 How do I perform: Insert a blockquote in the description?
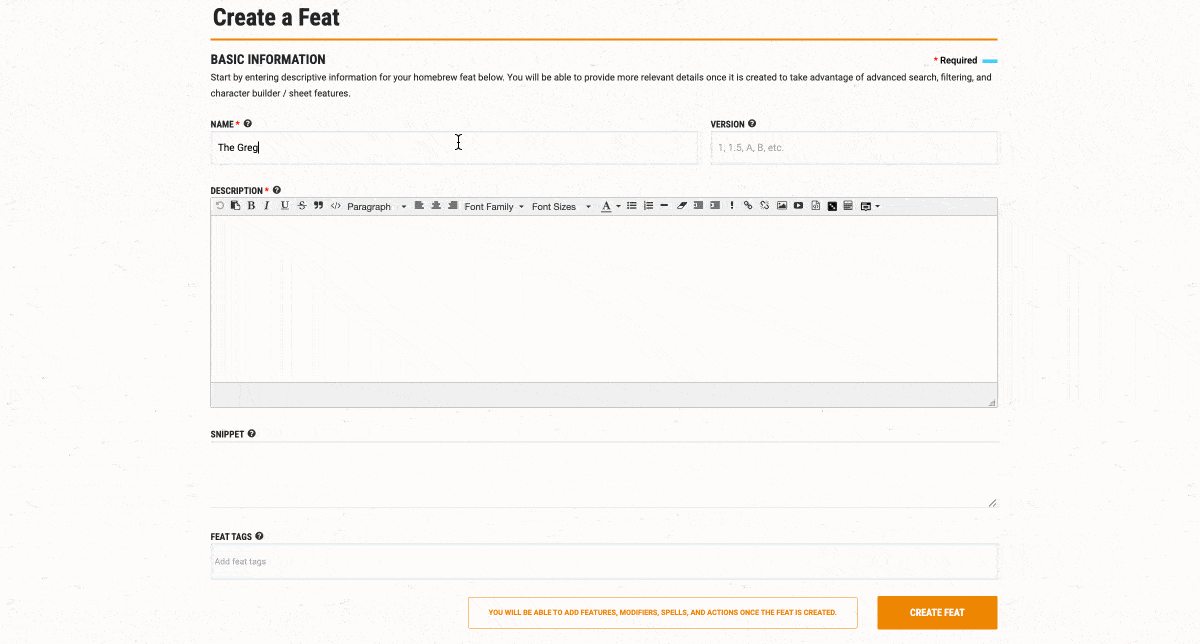tap(318, 206)
